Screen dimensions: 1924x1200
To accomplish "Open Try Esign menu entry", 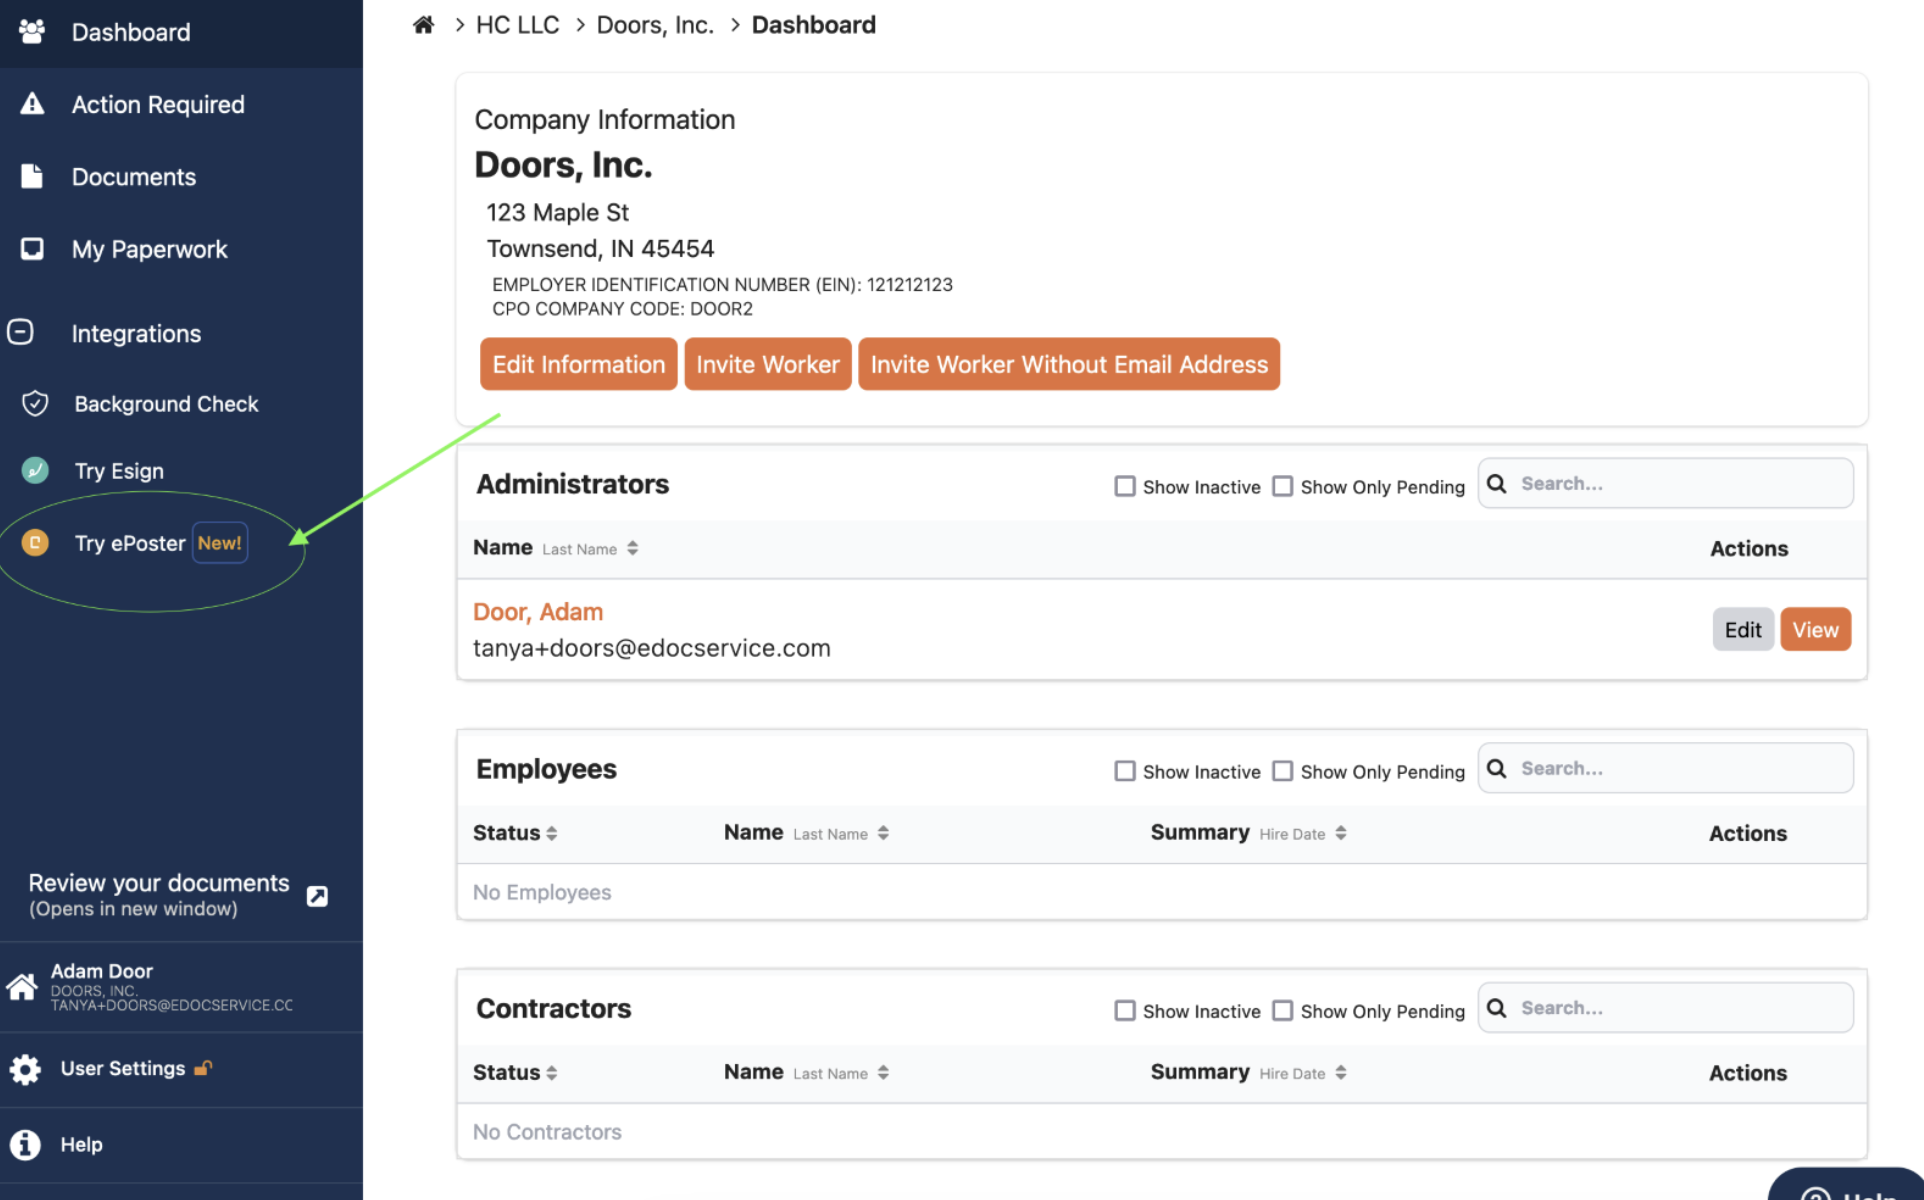I will (119, 471).
